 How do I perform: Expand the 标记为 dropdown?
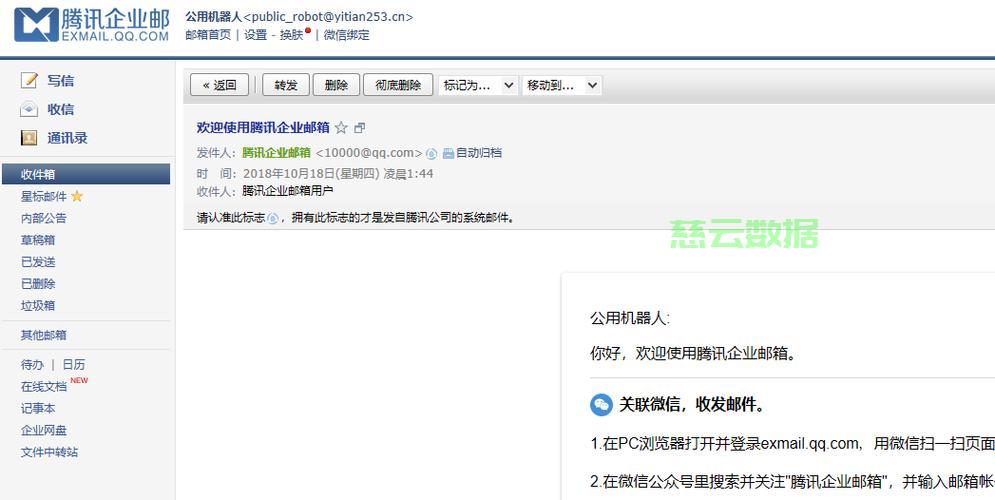point(478,85)
